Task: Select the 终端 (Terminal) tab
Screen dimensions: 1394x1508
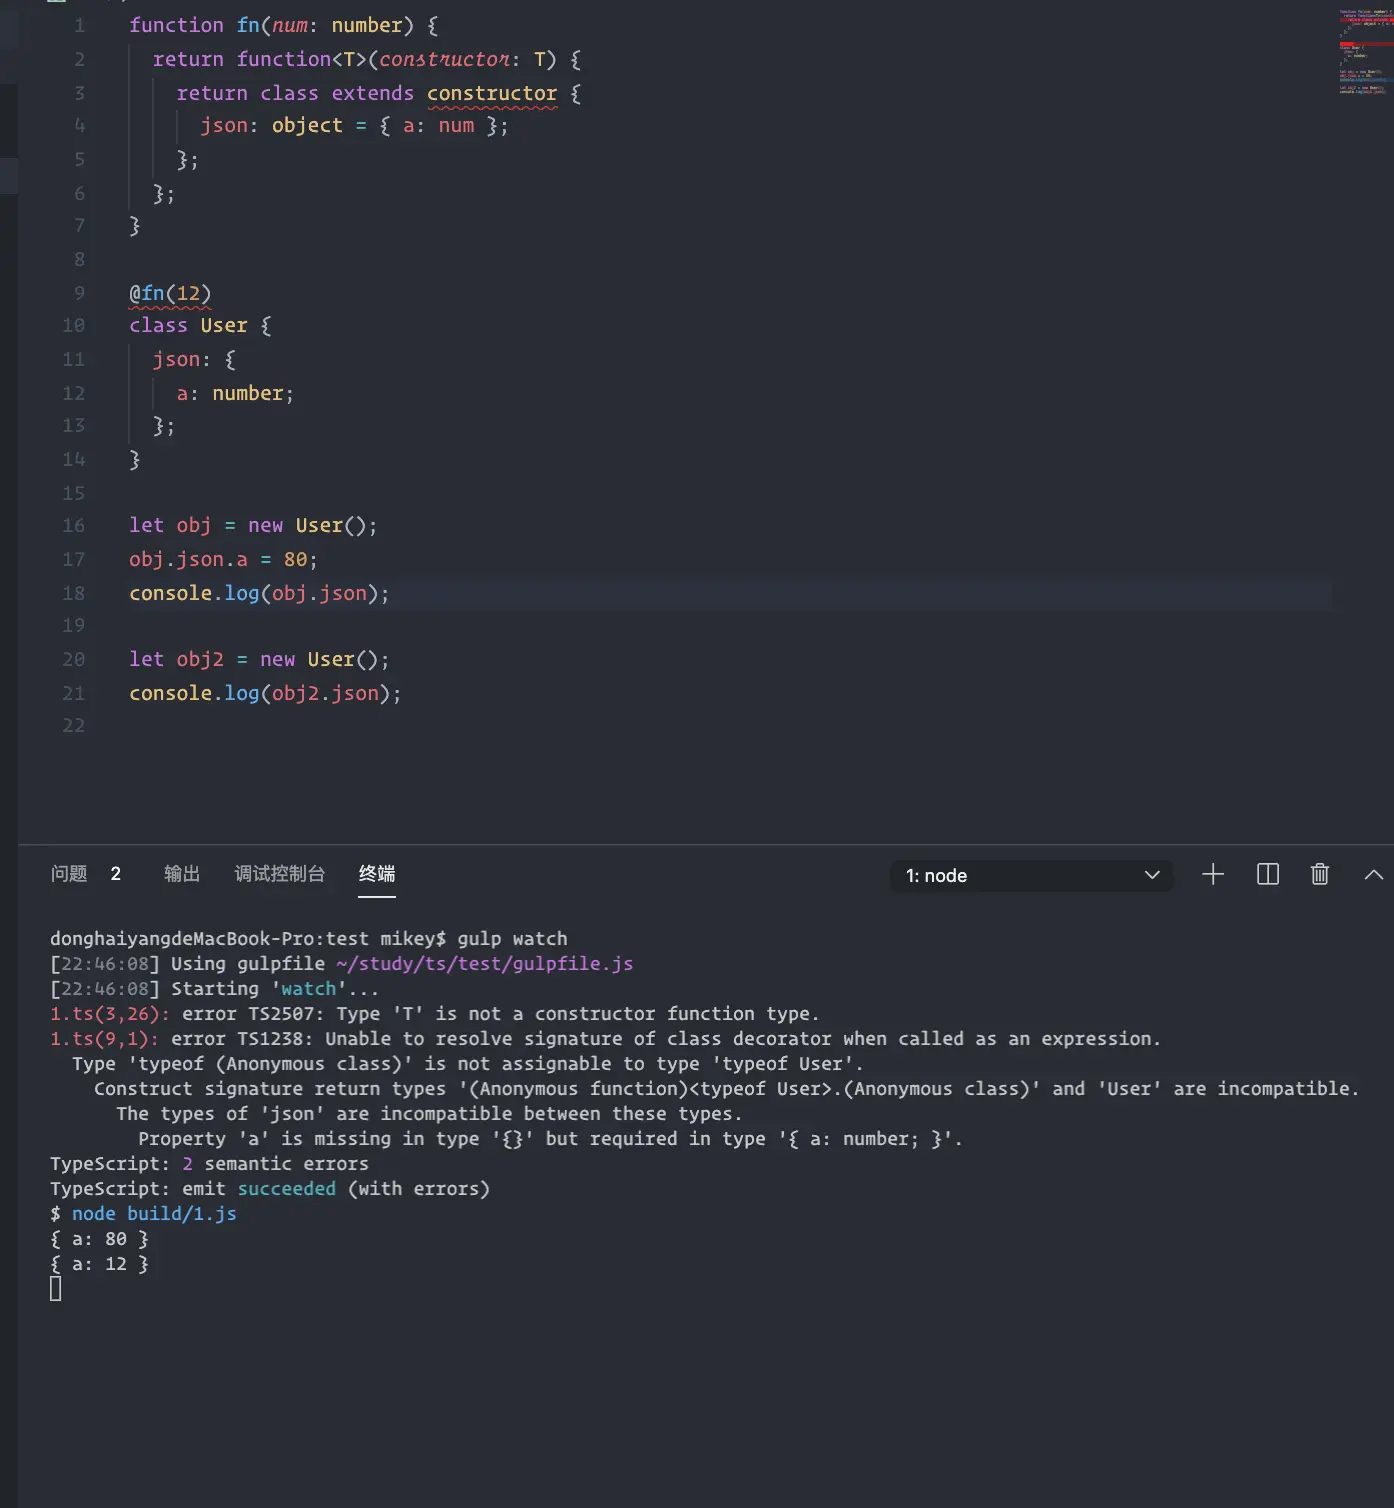Action: coord(377,874)
